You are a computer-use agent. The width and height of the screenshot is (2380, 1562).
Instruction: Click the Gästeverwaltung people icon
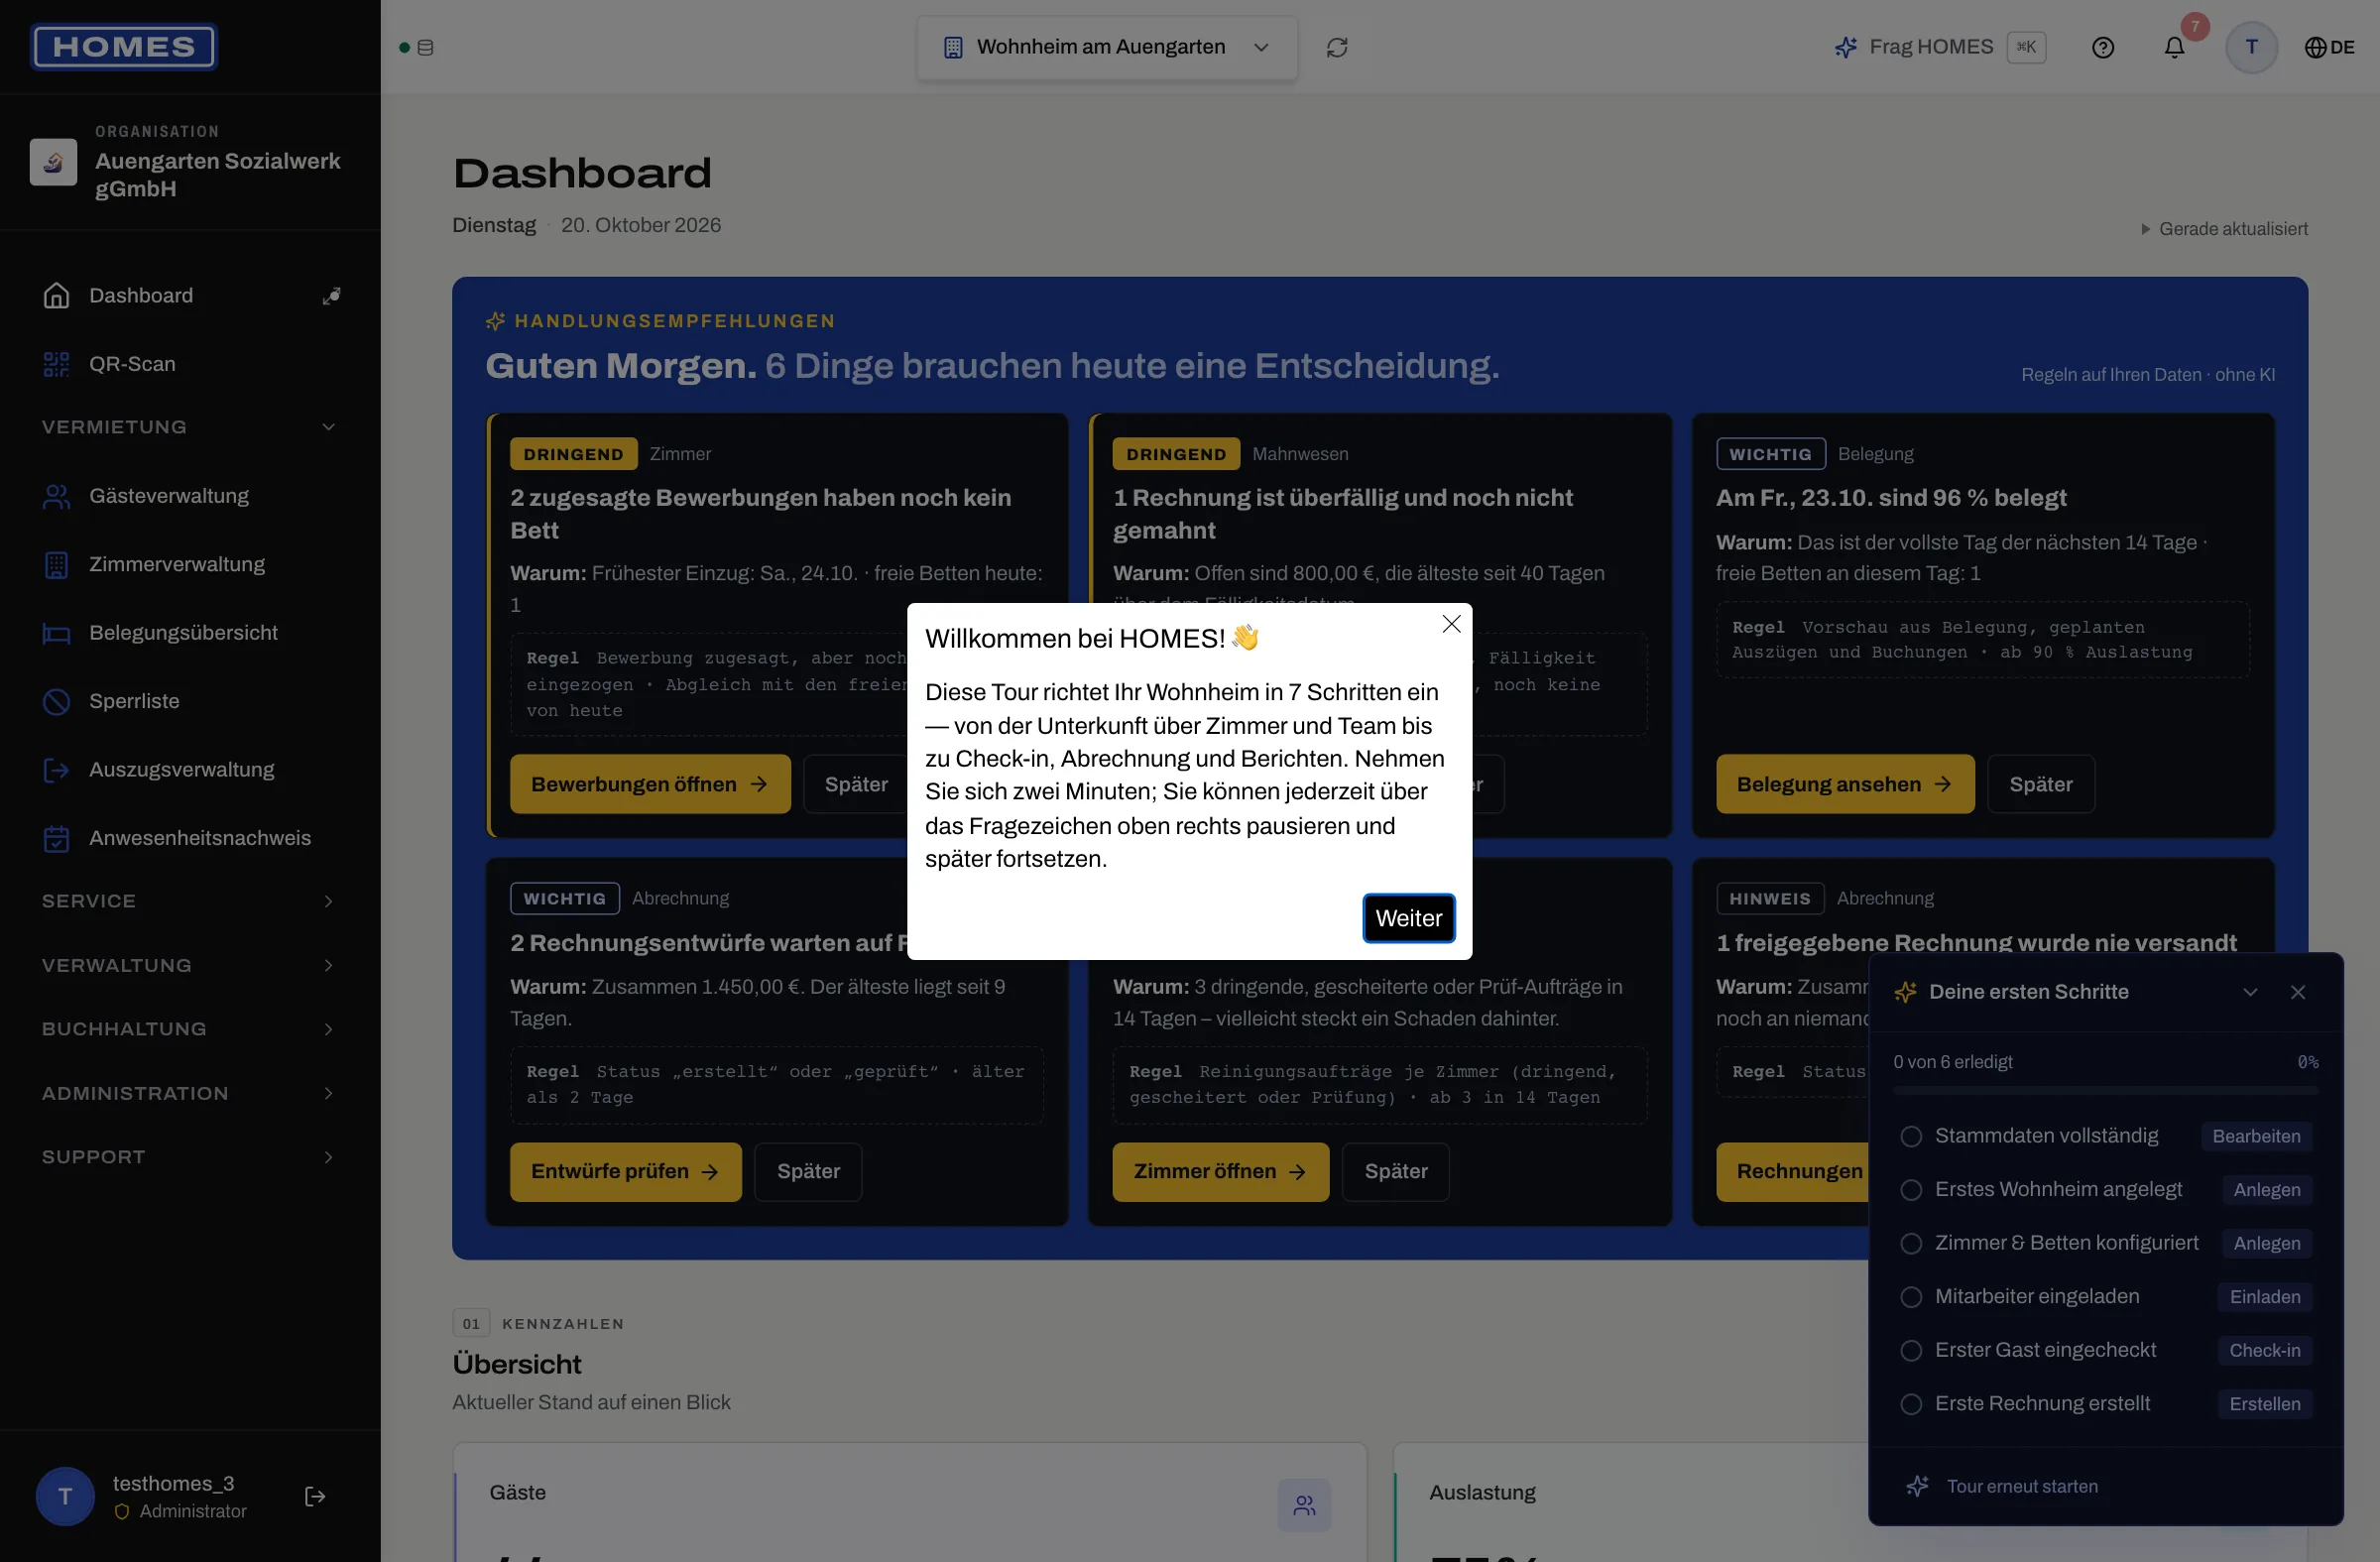point(56,496)
